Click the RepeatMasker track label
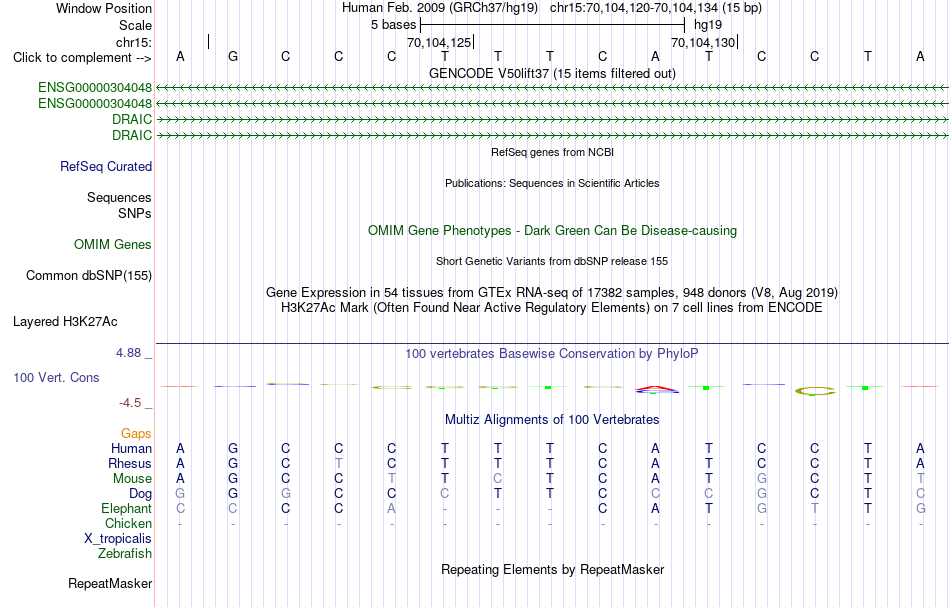The height and width of the screenshot is (607, 950). (110, 583)
